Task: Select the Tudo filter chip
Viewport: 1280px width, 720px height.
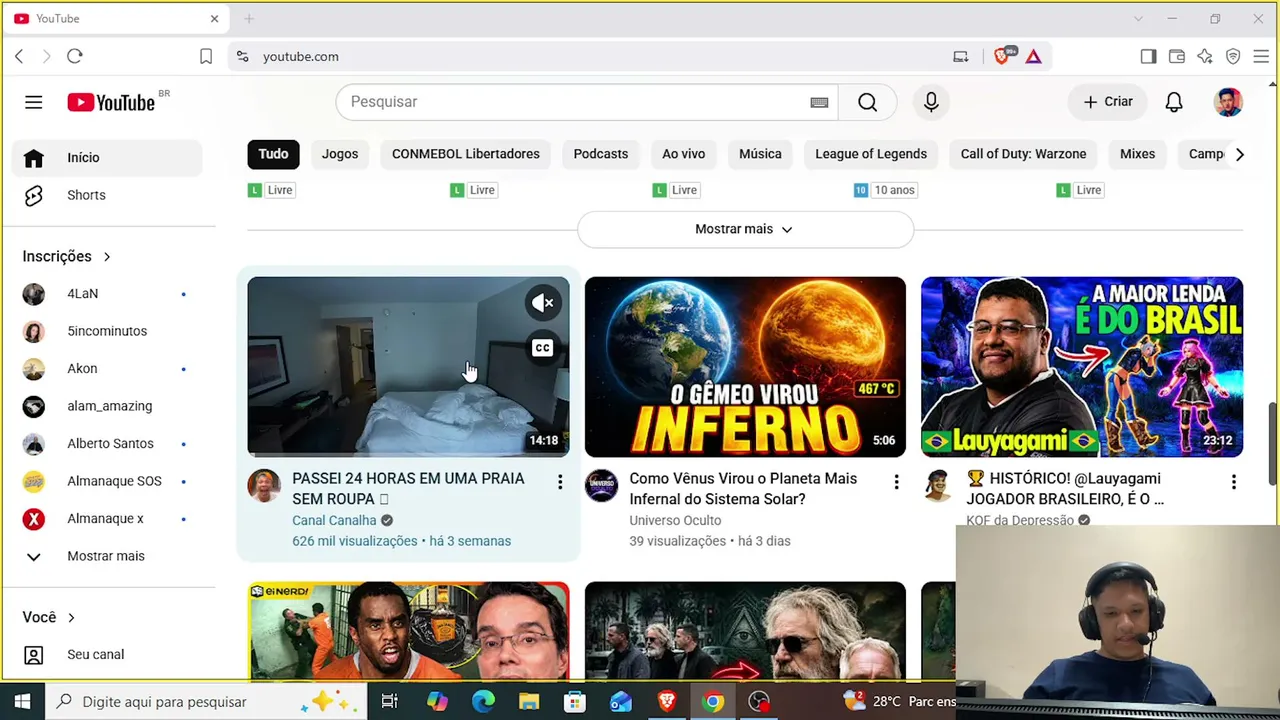Action: (273, 154)
